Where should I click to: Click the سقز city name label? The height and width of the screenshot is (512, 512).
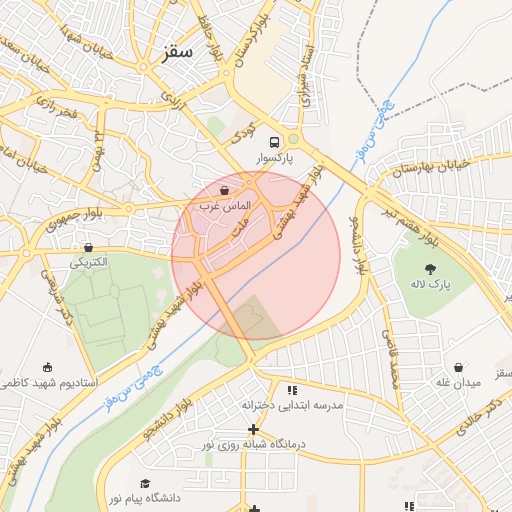click(x=177, y=53)
